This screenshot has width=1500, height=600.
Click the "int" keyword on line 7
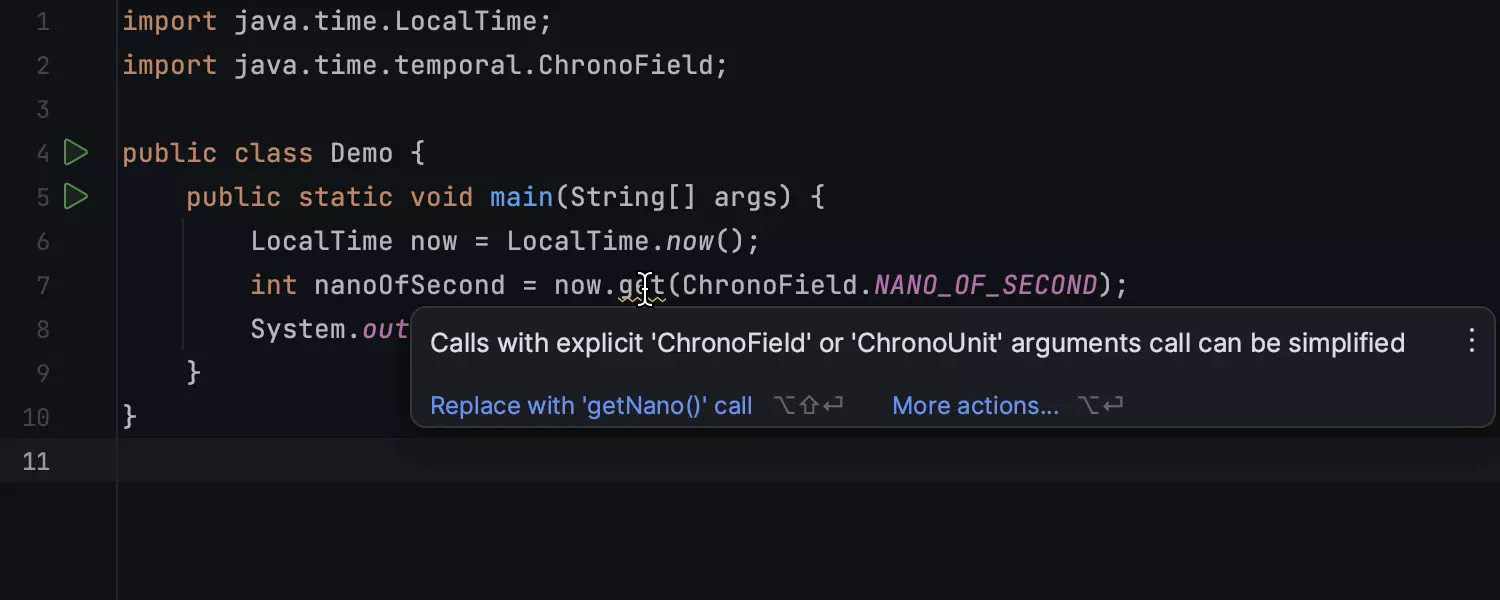coord(273,285)
